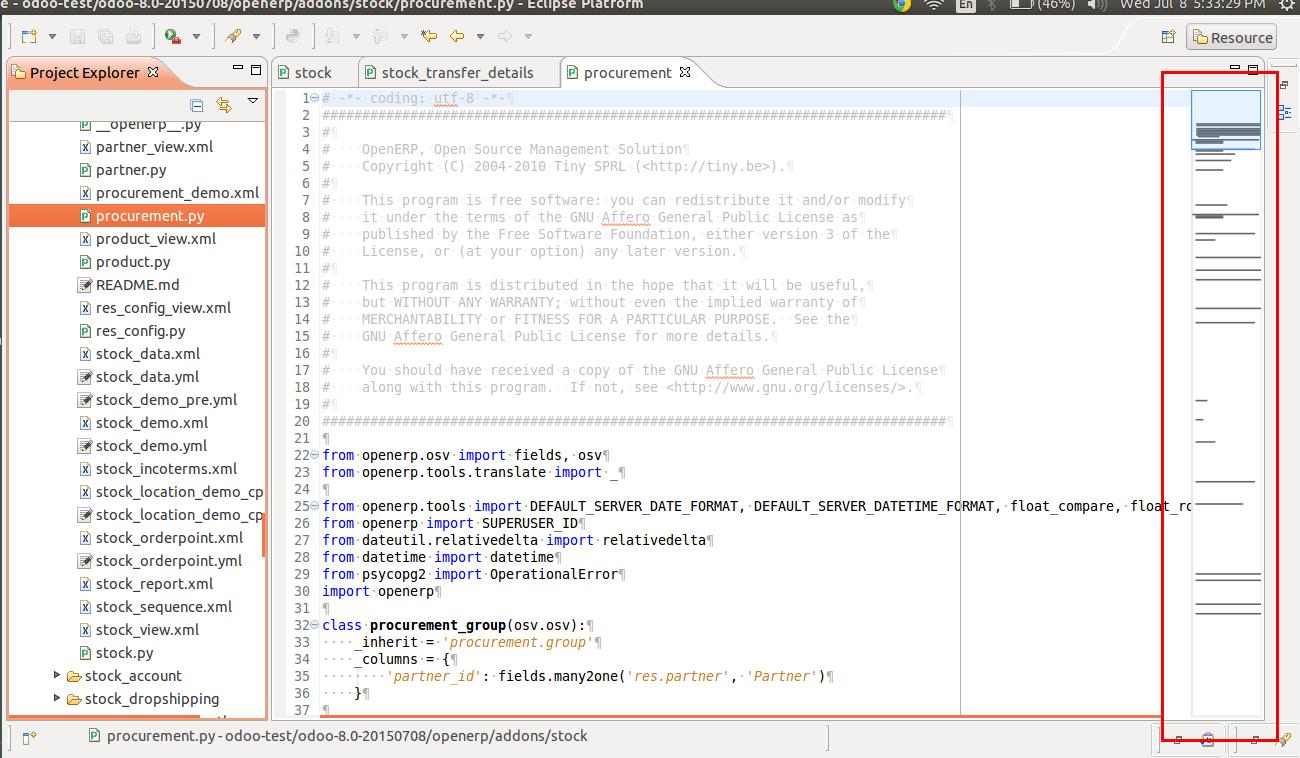Click the Save icon in the toolbar
The image size is (1300, 758).
point(76,34)
